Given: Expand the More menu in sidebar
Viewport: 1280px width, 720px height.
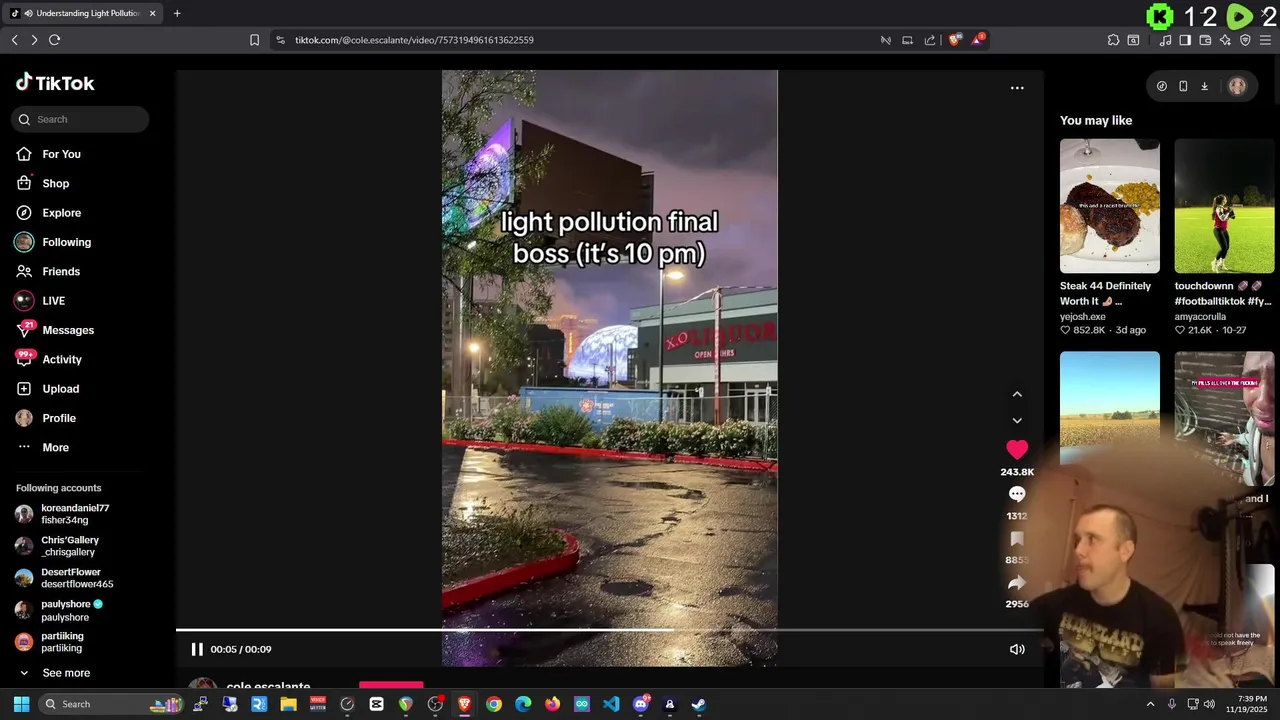Looking at the screenshot, I should click(x=55, y=447).
